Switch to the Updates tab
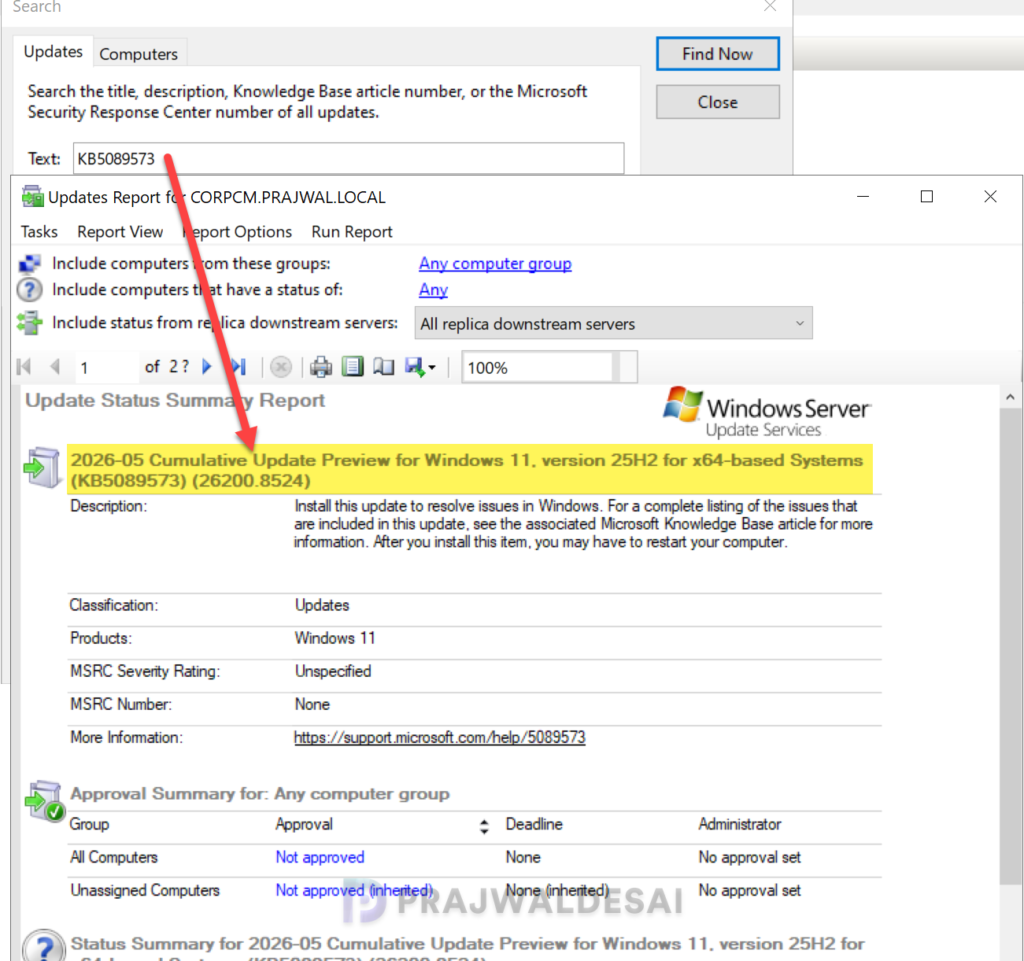 pos(53,52)
